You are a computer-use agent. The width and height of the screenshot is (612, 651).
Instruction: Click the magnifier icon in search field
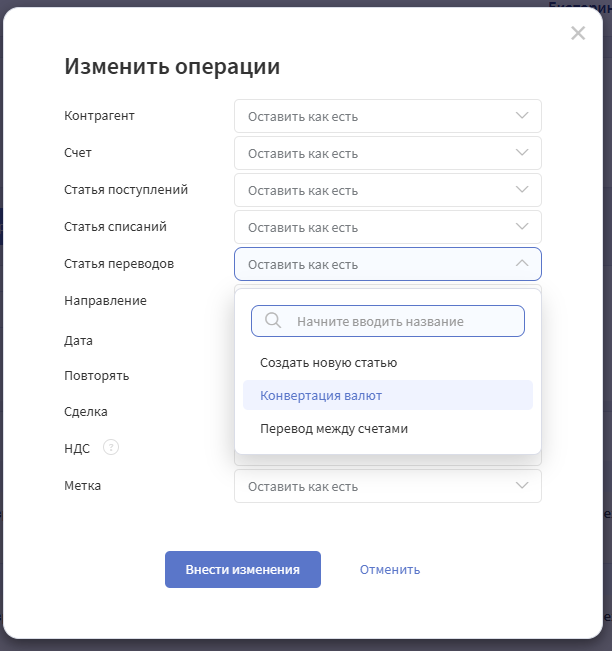[x=272, y=321]
